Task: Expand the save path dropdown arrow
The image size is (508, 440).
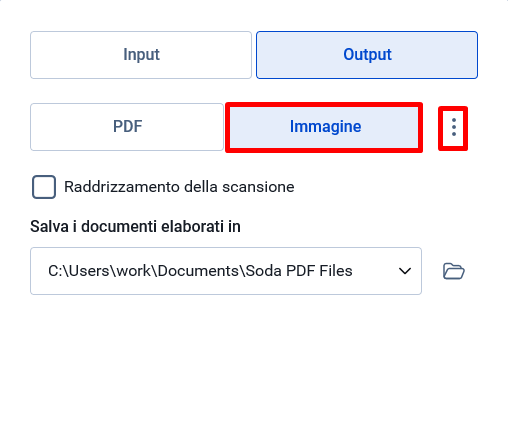Action: [x=405, y=271]
